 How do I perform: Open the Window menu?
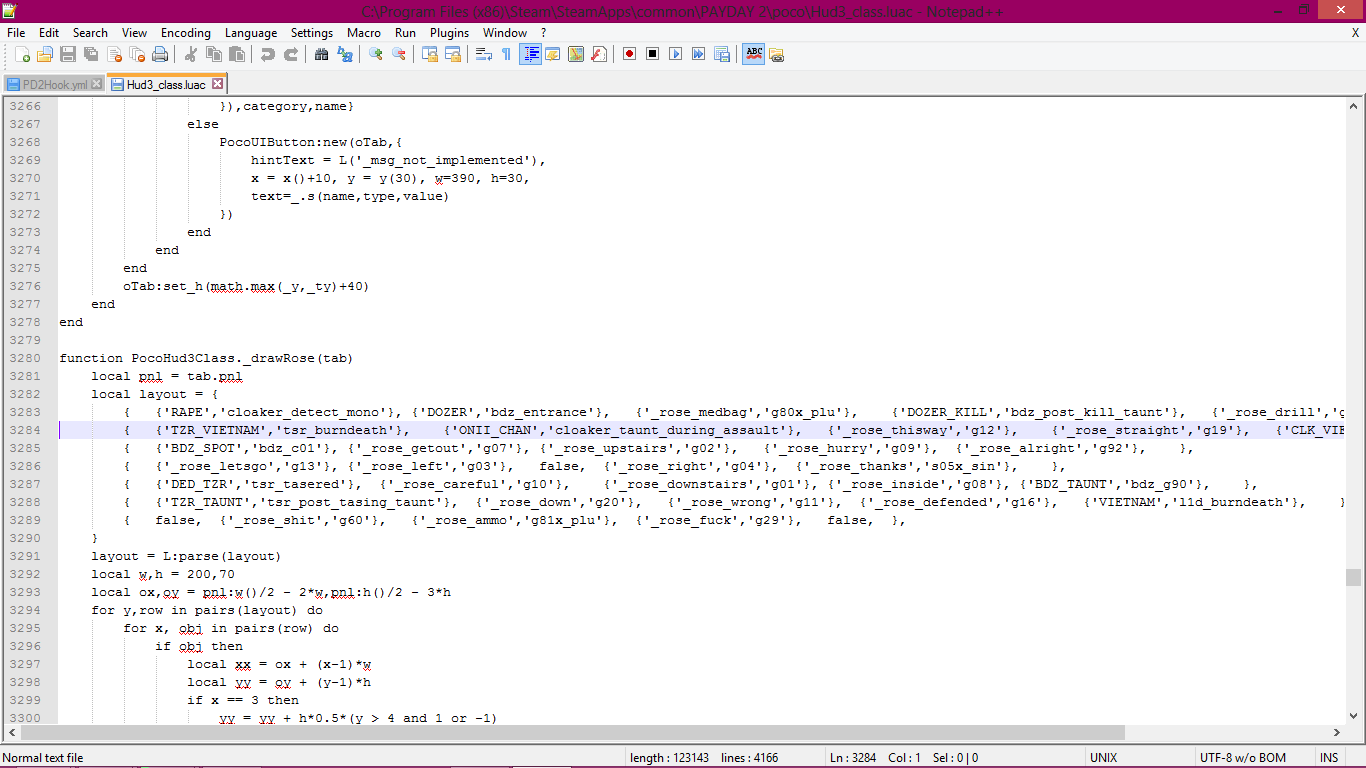coord(505,33)
